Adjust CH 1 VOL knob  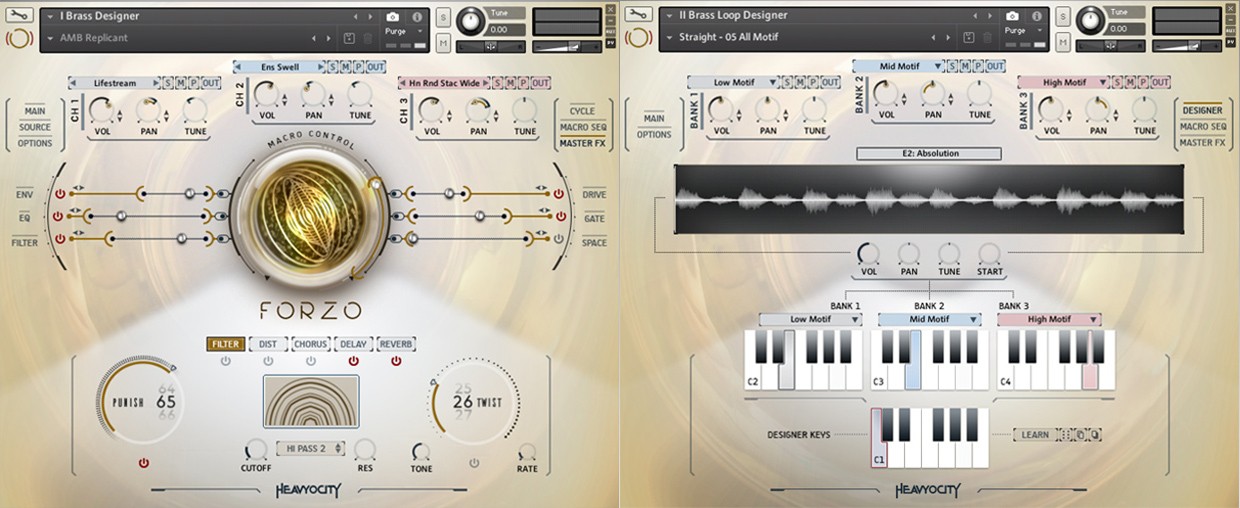coord(102,110)
